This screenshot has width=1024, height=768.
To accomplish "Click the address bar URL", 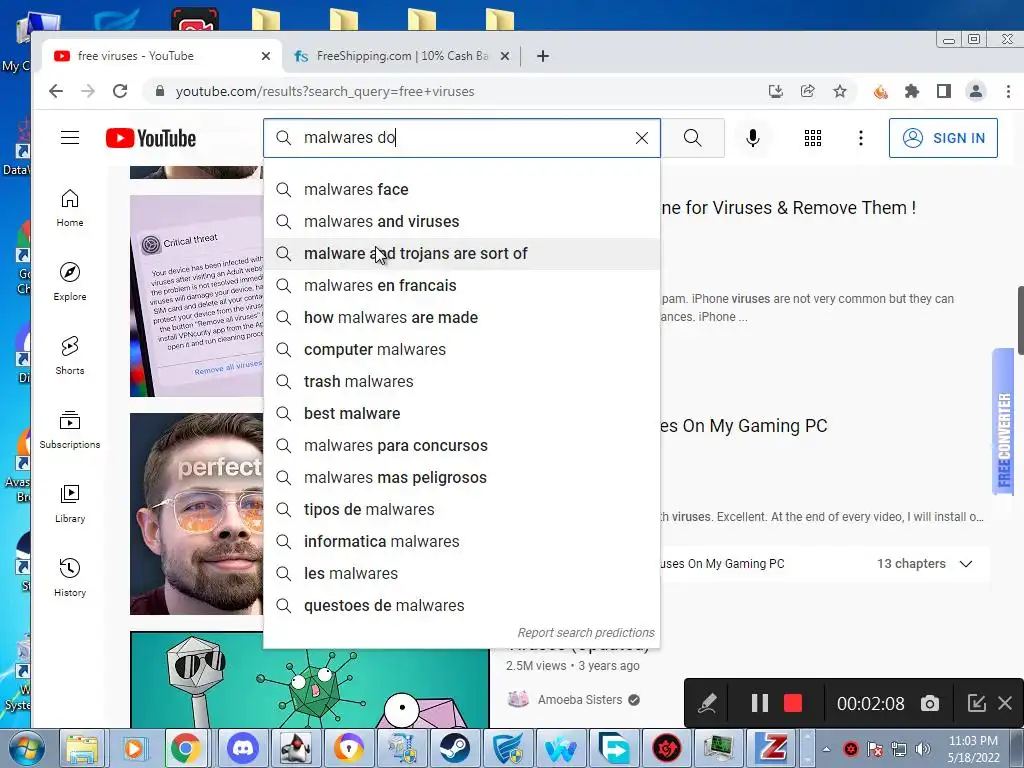I will (x=325, y=91).
